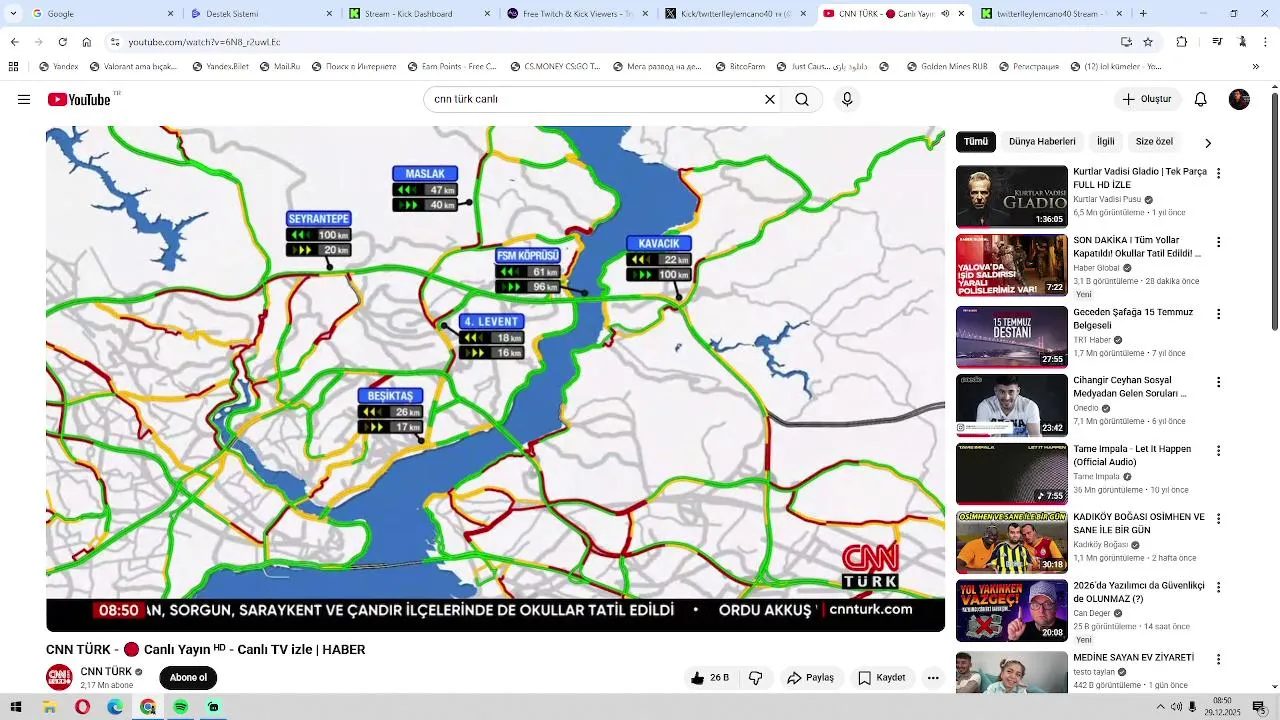Click the CNN TÜRK channel avatar
Viewport: 1280px width, 720px height.
(x=59, y=677)
